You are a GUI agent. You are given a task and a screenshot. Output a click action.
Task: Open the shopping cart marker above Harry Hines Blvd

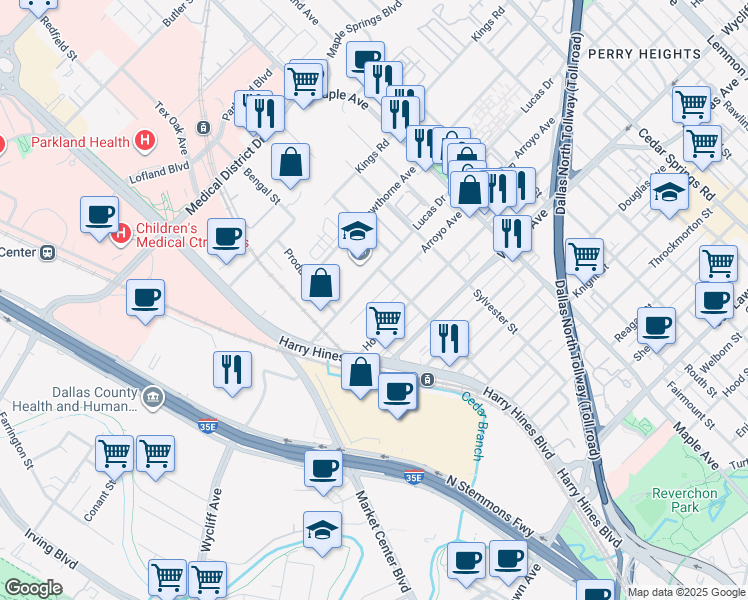click(385, 321)
